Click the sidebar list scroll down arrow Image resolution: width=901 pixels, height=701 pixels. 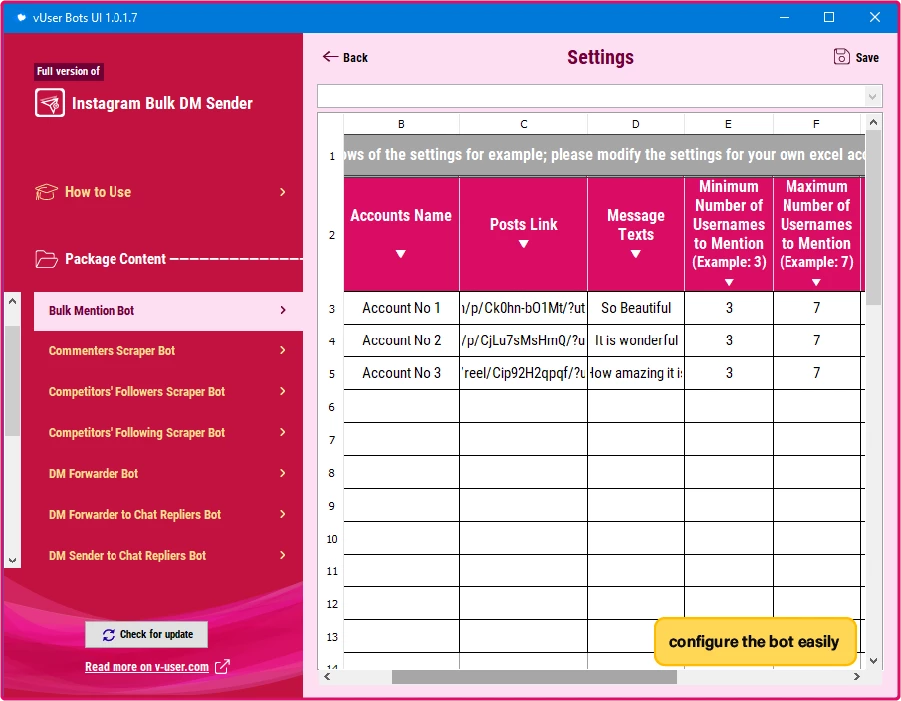pos(12,560)
